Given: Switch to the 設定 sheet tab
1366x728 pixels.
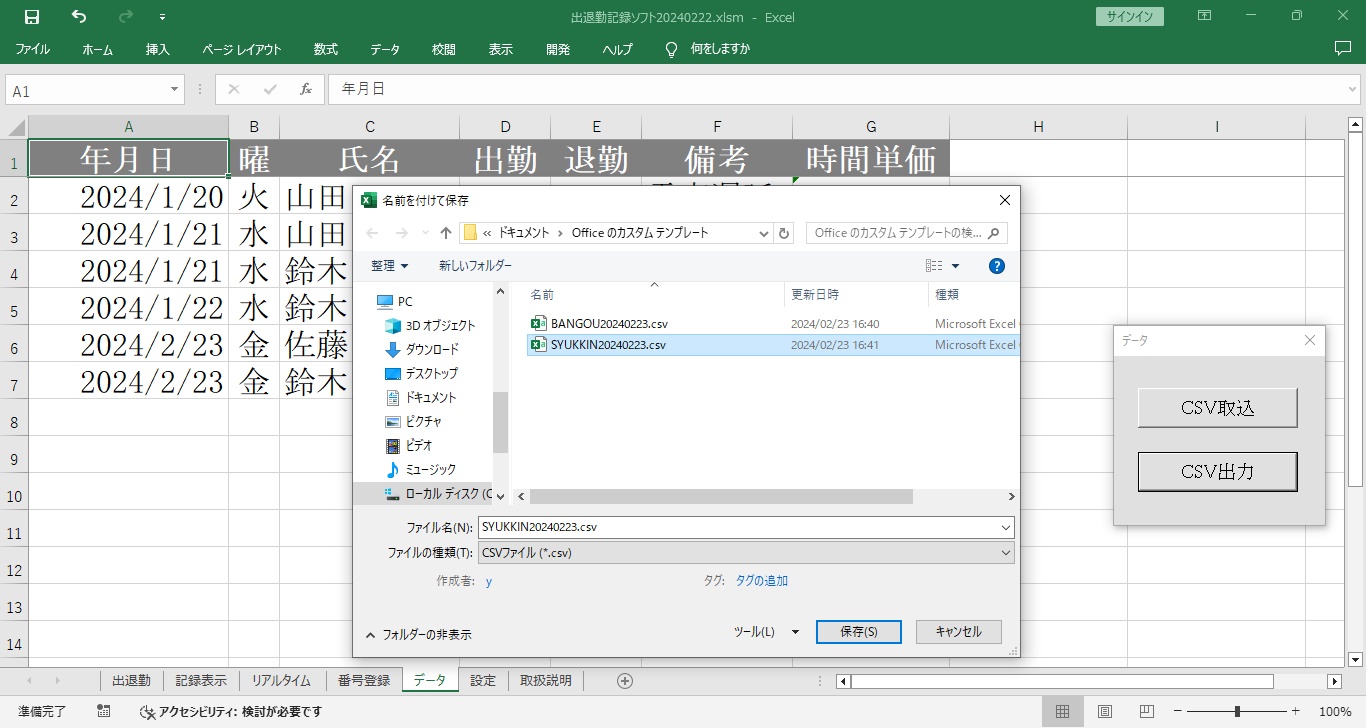Looking at the screenshot, I should point(483,681).
